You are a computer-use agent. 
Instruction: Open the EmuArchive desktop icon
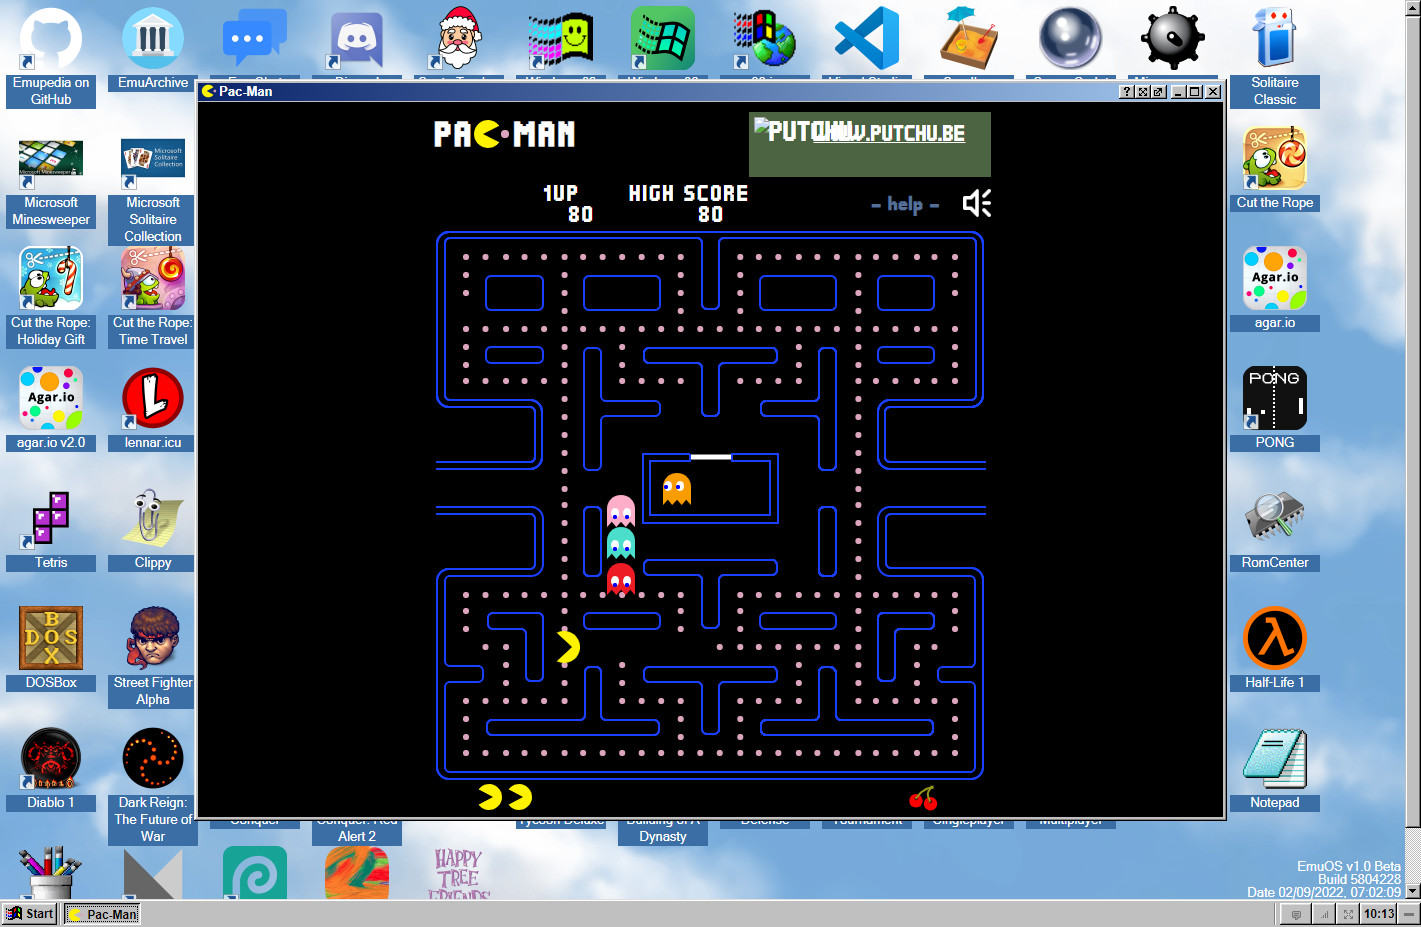tap(153, 48)
